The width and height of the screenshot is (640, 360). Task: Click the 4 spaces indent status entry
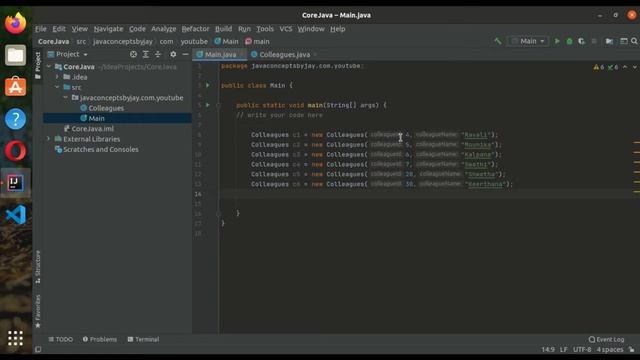(610, 349)
